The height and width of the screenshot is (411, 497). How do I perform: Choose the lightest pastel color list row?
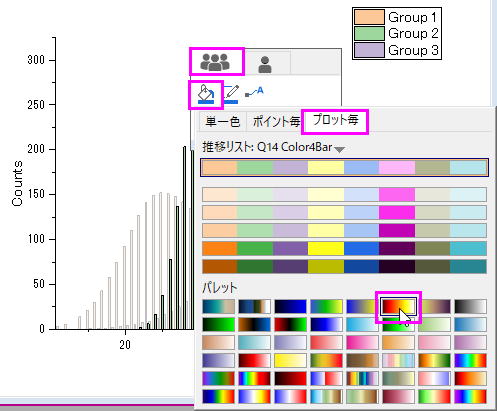[x=344, y=194]
